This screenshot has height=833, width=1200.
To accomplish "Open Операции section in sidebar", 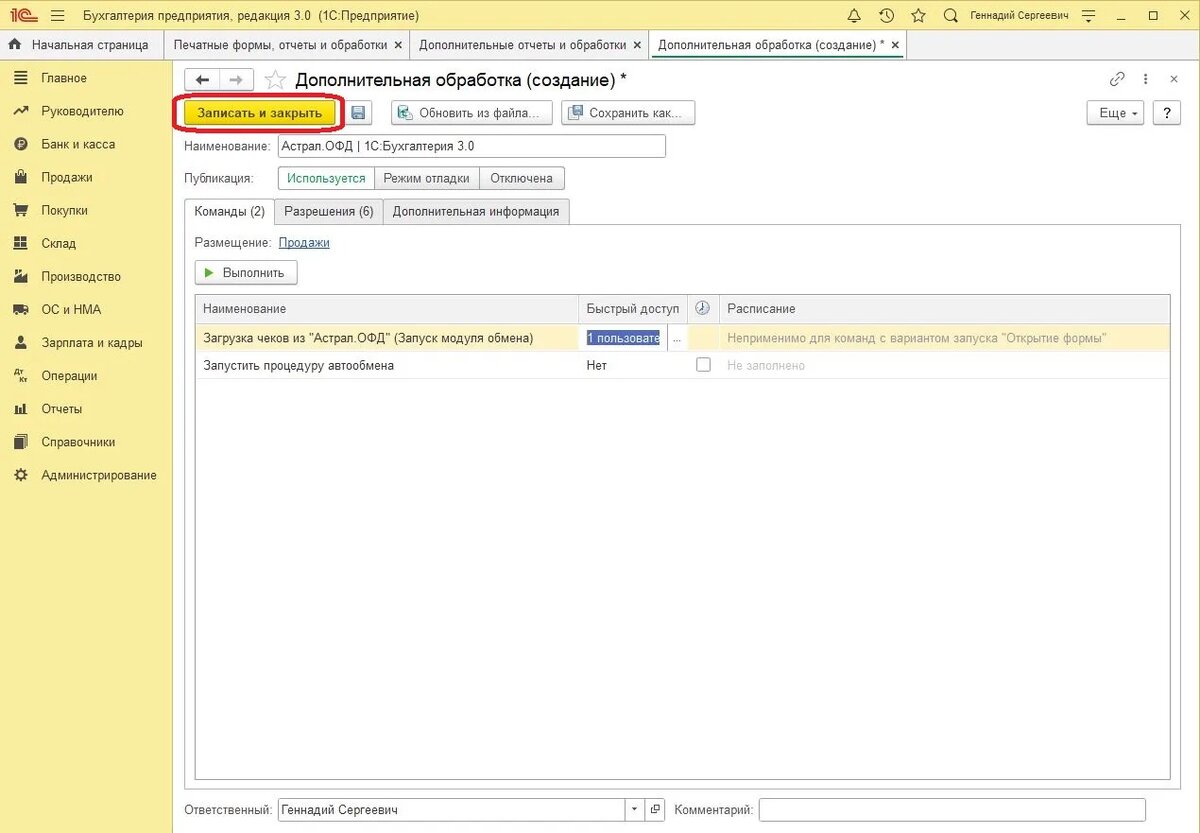I will coord(69,375).
